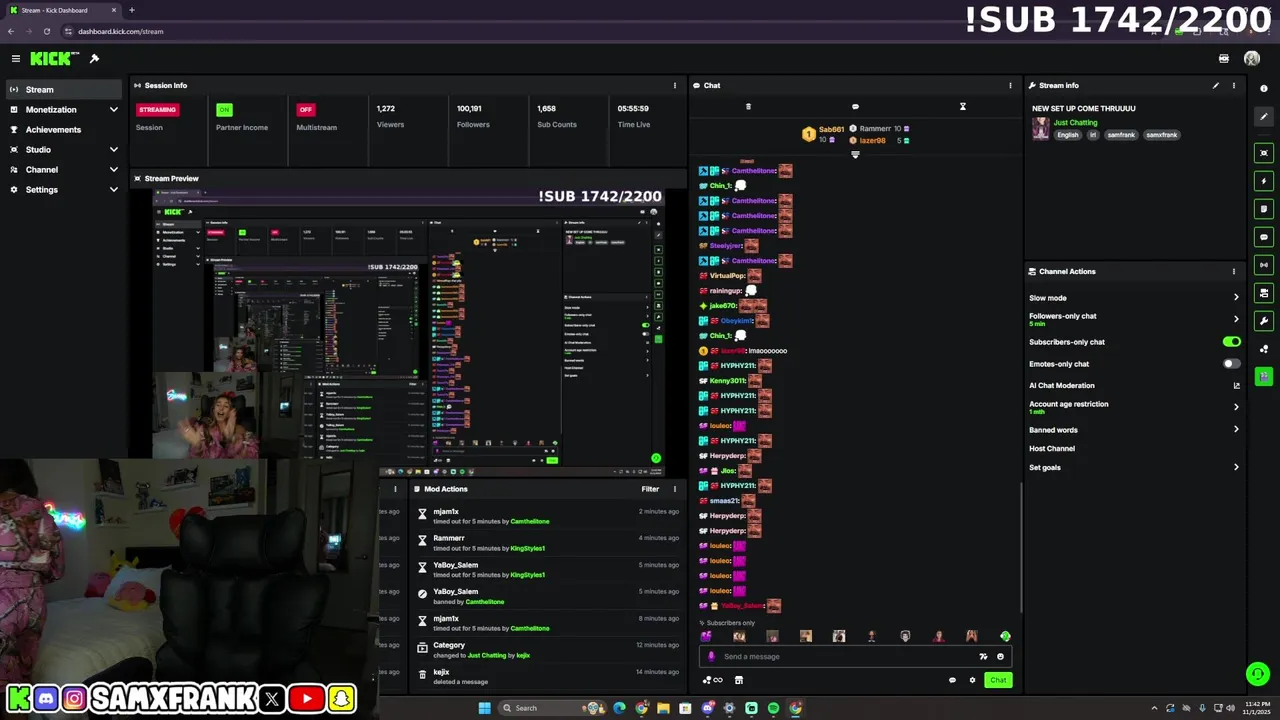
Task: Click the English tag in Stream info
Action: pyautogui.click(x=1068, y=134)
